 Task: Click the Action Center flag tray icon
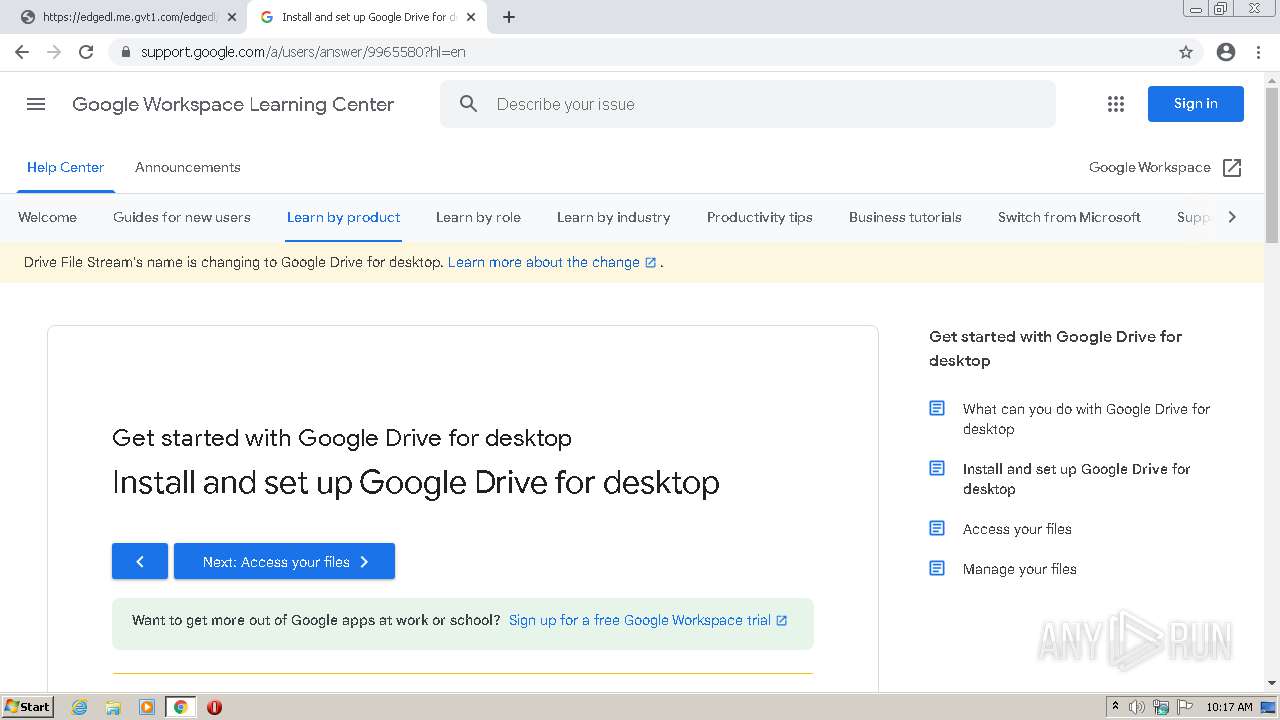(1185, 707)
